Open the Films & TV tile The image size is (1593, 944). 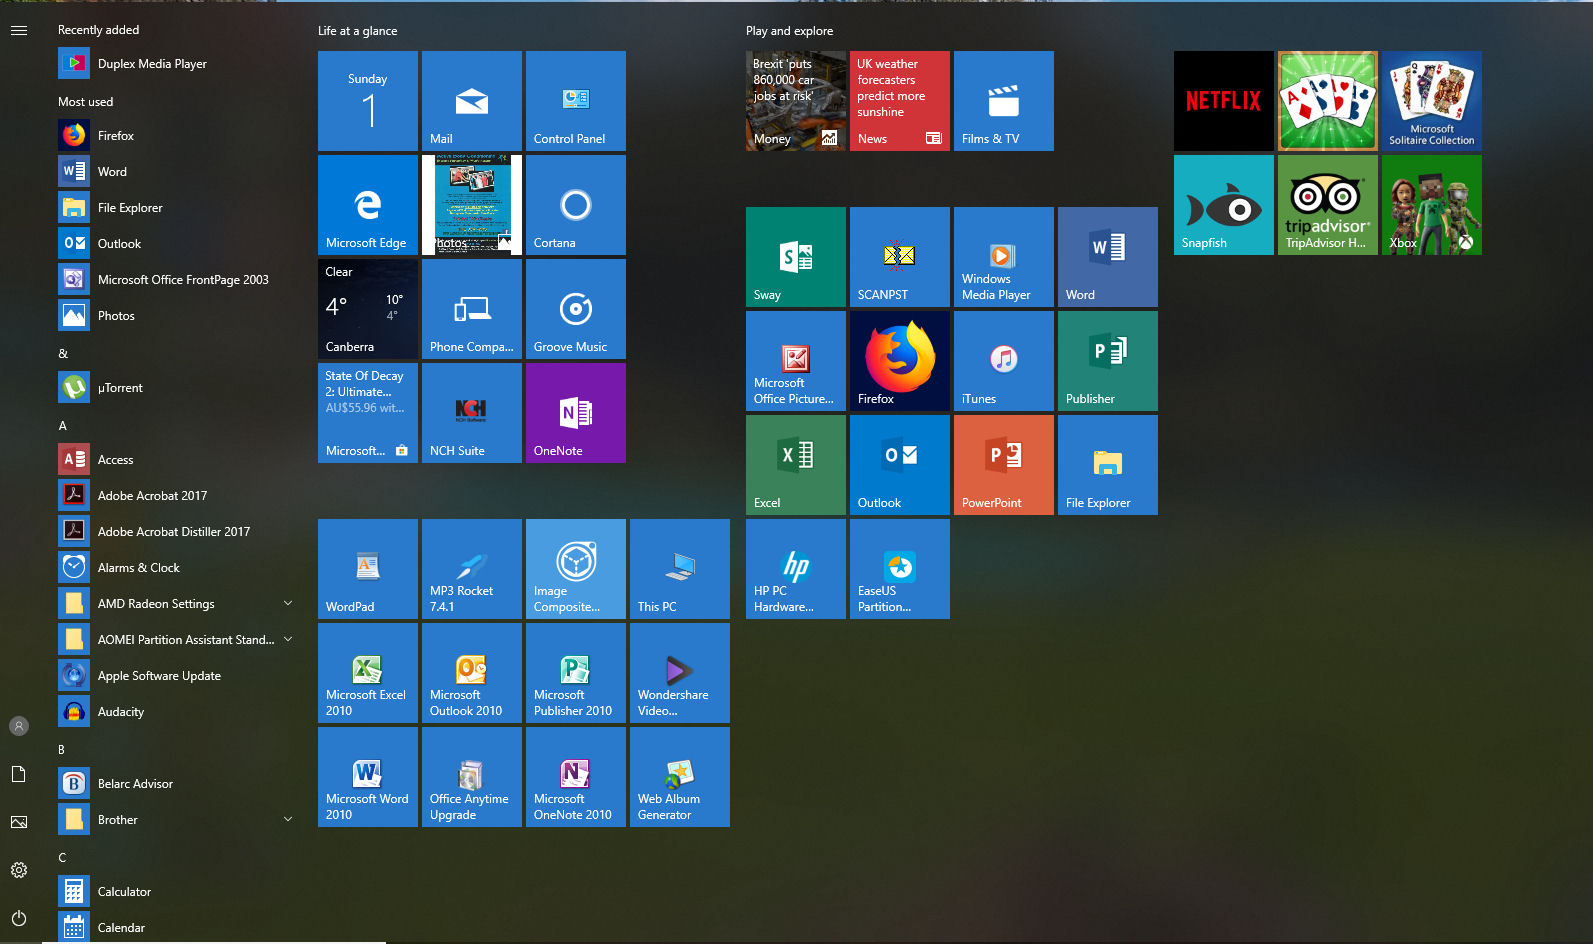tap(1003, 101)
